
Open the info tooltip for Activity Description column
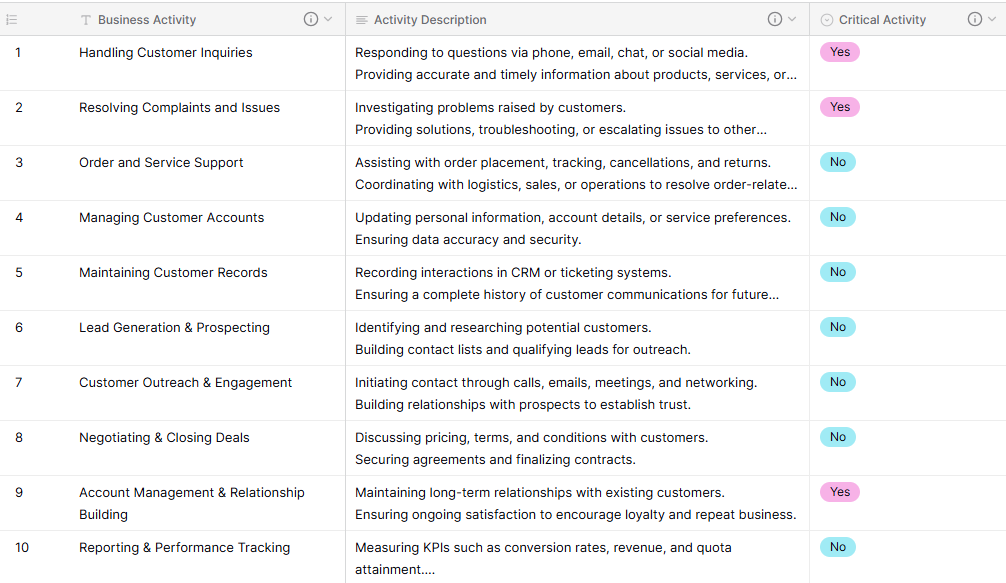[x=775, y=19]
